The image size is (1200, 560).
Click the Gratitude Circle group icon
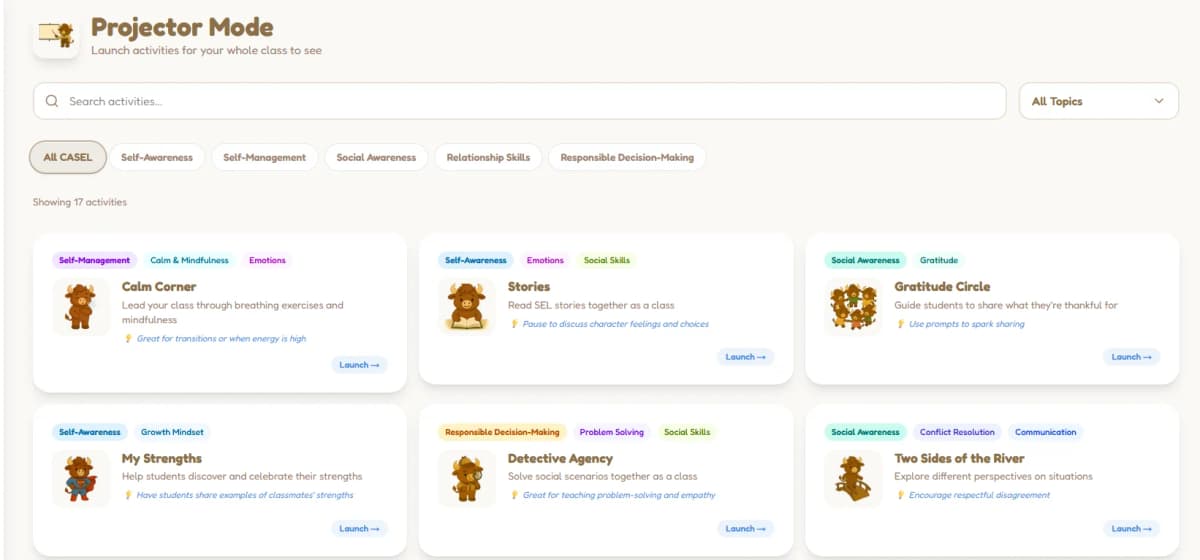(853, 306)
